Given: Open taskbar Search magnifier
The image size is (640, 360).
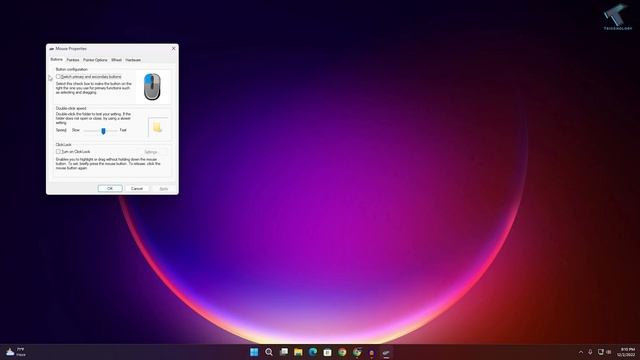Looking at the screenshot, I should coord(269,352).
